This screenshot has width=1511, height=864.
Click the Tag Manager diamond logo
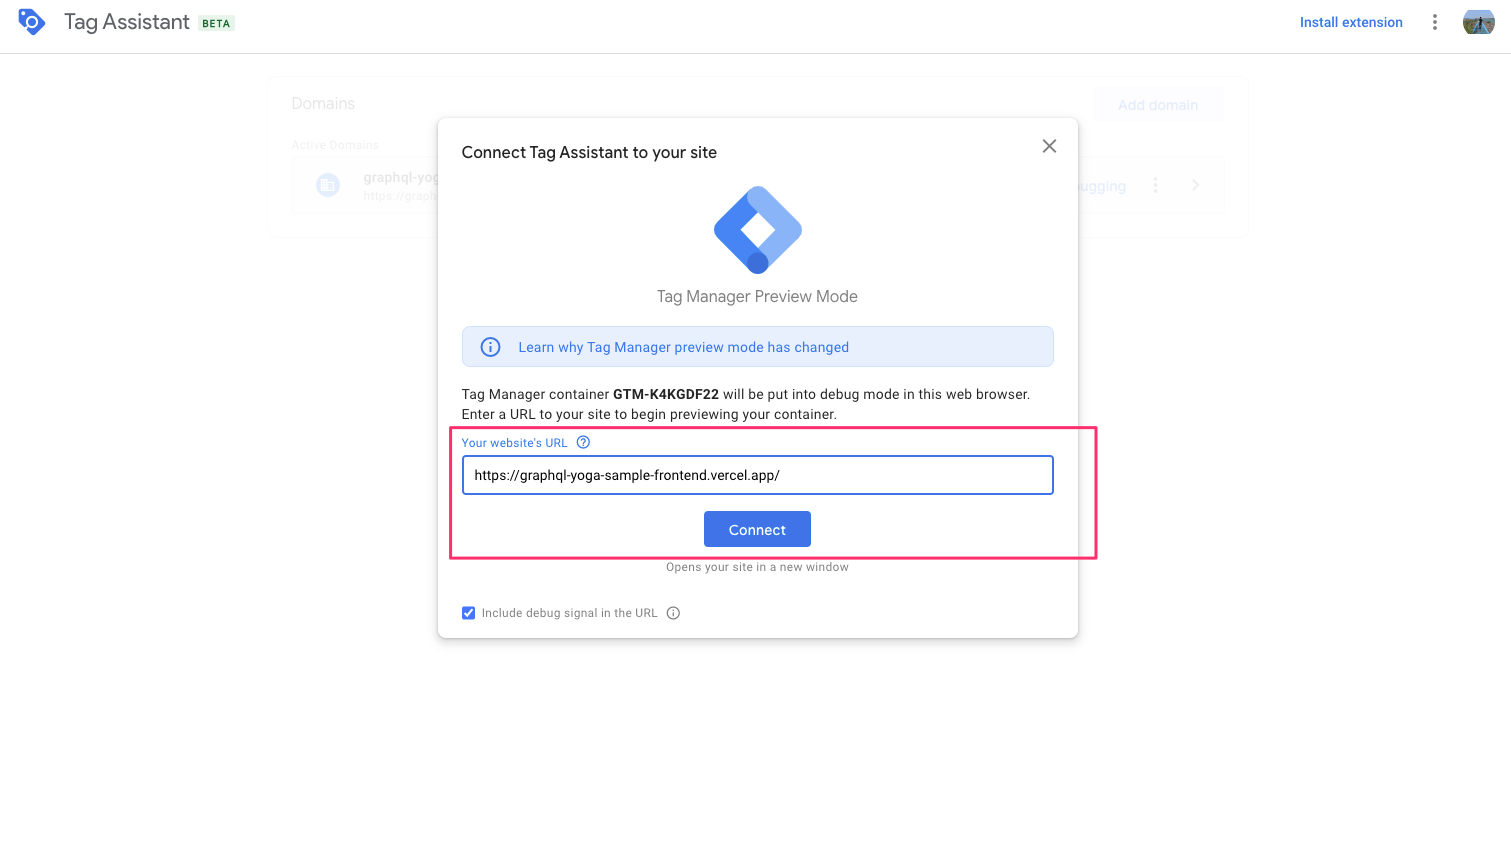(x=758, y=230)
